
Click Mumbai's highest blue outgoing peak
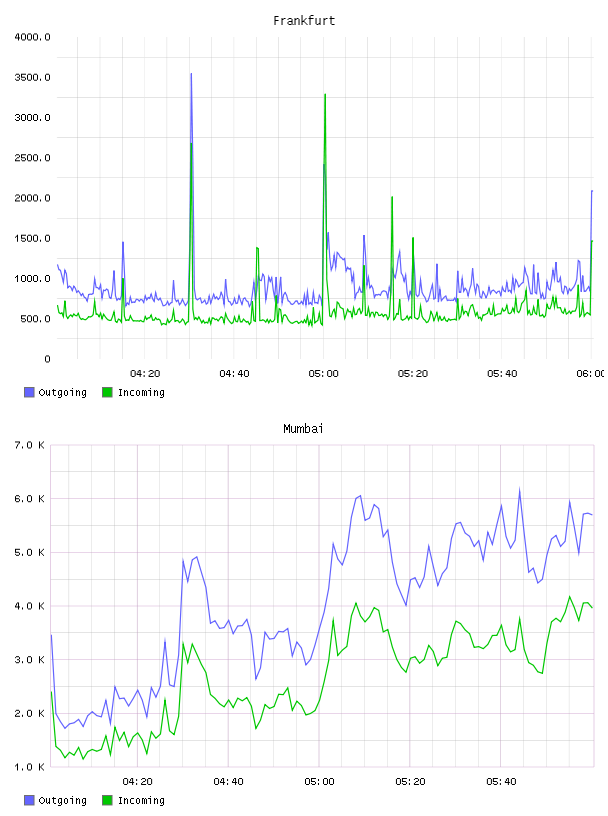(x=519, y=490)
